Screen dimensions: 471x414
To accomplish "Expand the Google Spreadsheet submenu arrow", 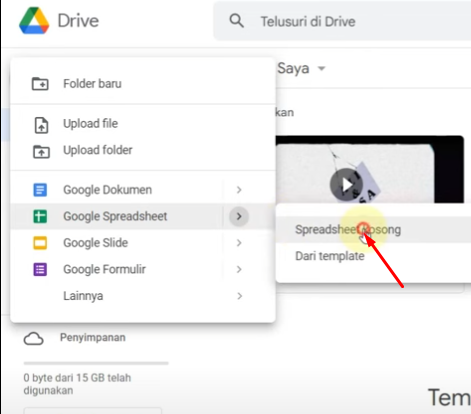I will (x=239, y=216).
